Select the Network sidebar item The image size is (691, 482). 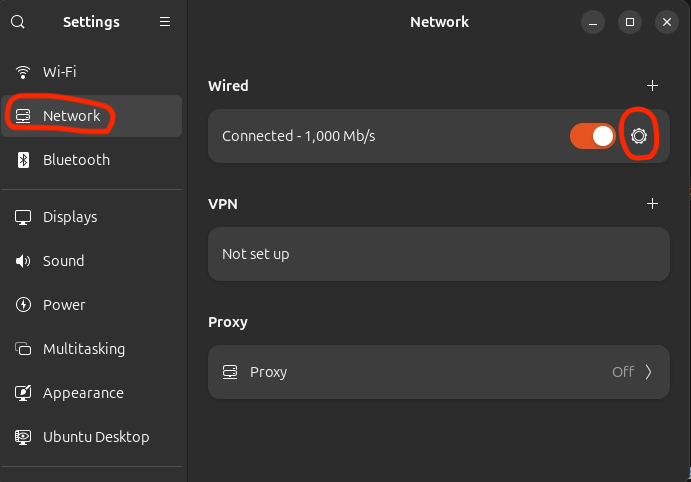[x=92, y=116]
